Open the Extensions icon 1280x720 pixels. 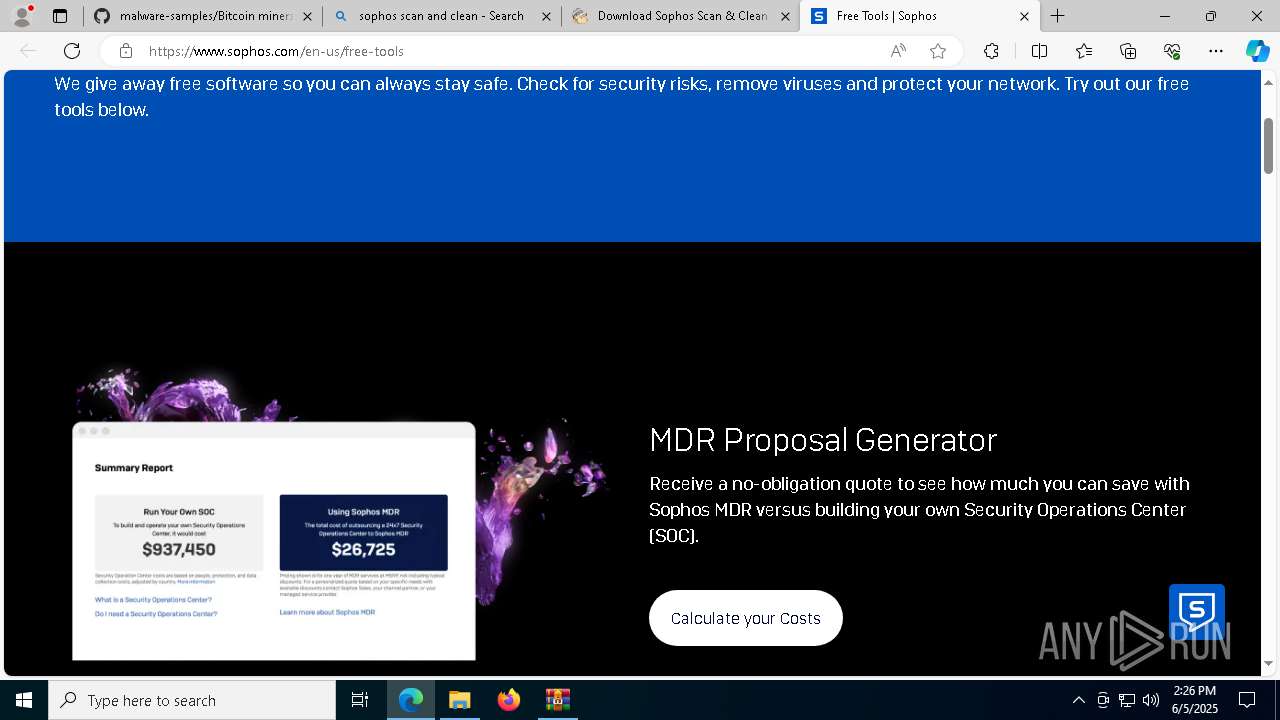(x=991, y=51)
